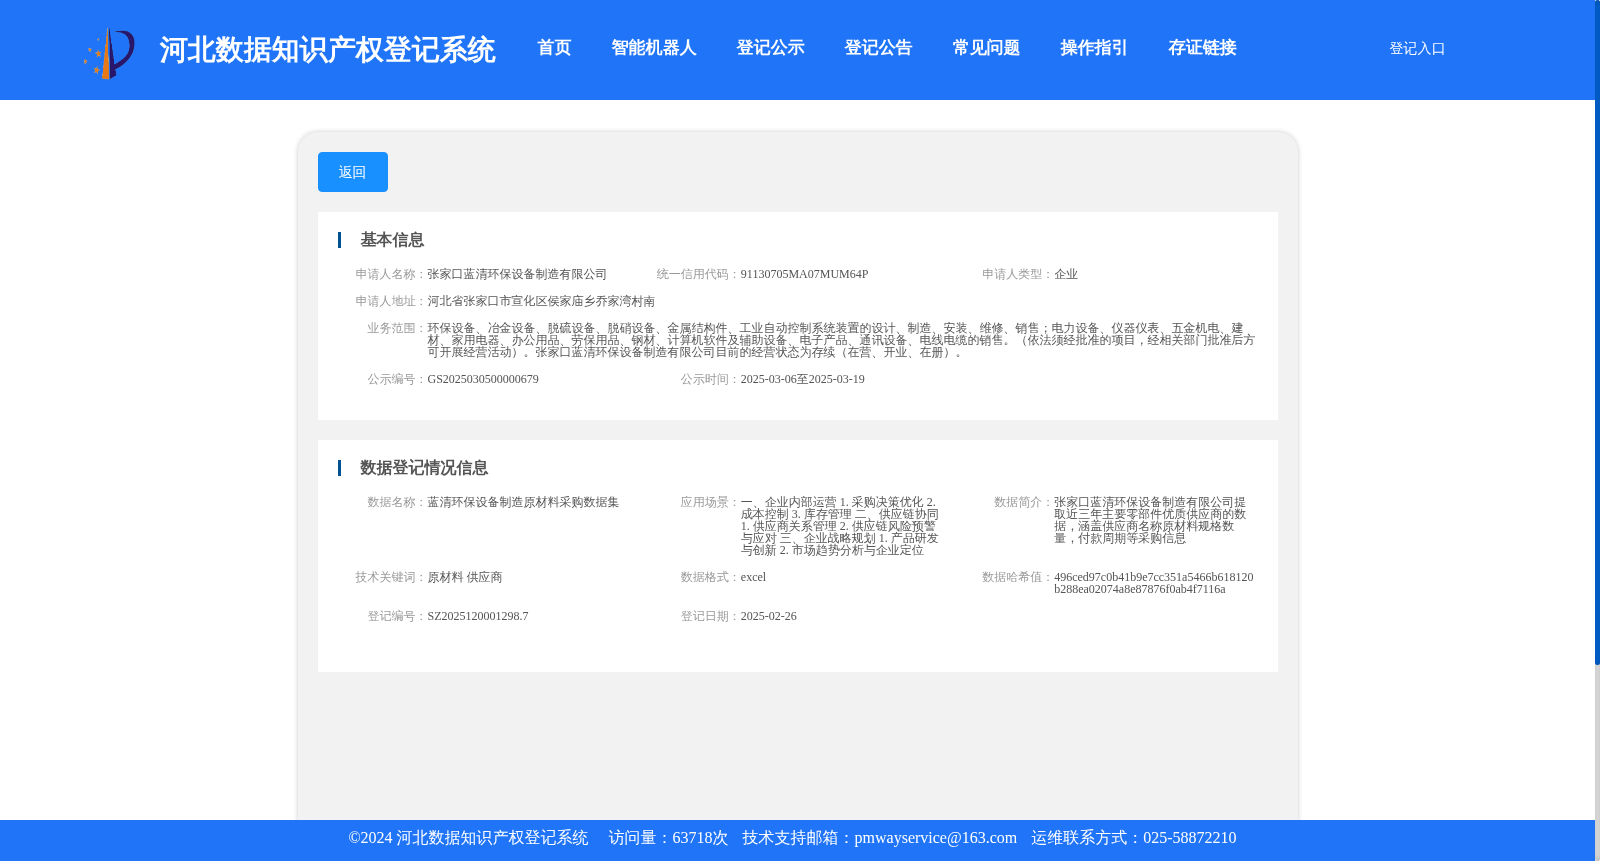This screenshot has height=861, width=1600.
Task: Open the 首页 menu item
Action: (x=554, y=48)
